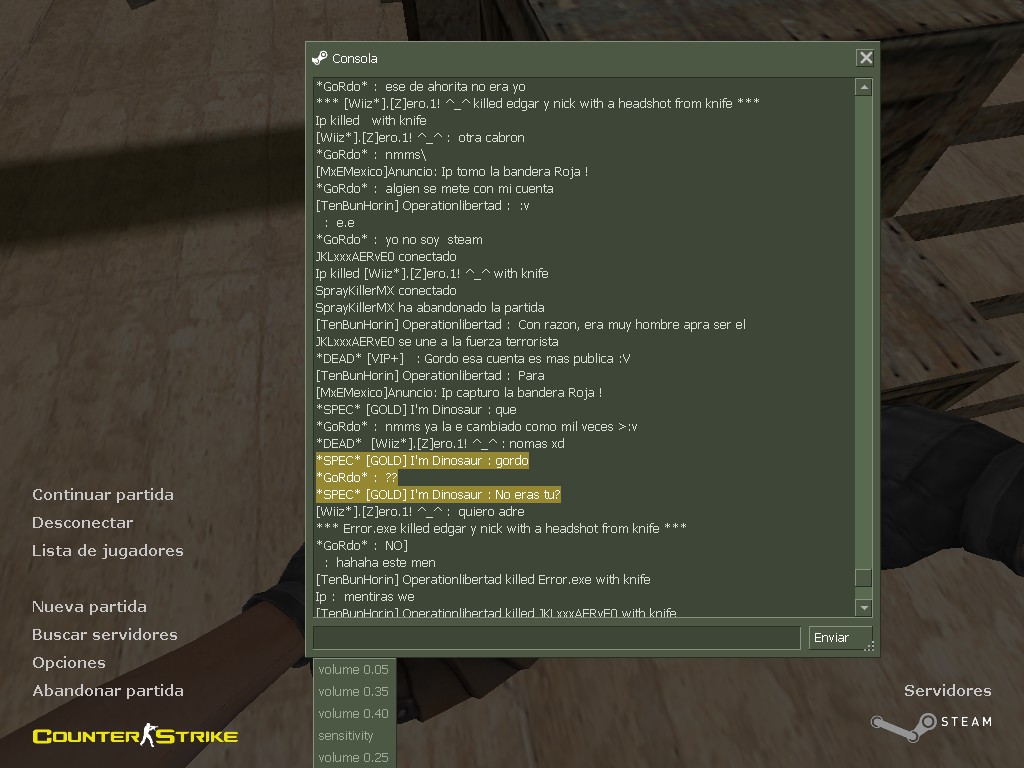Viewport: 1024px width, 768px height.
Task: Select the 'volume 0.40' autocomplete suggestion
Action: tap(353, 714)
